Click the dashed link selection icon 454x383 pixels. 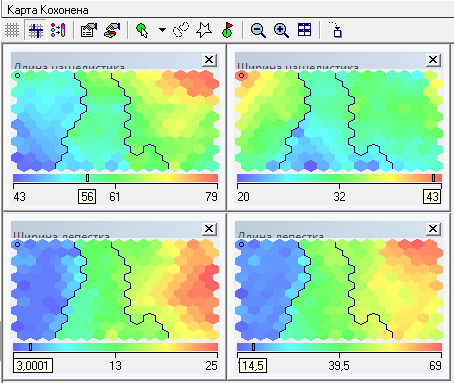tap(181, 30)
